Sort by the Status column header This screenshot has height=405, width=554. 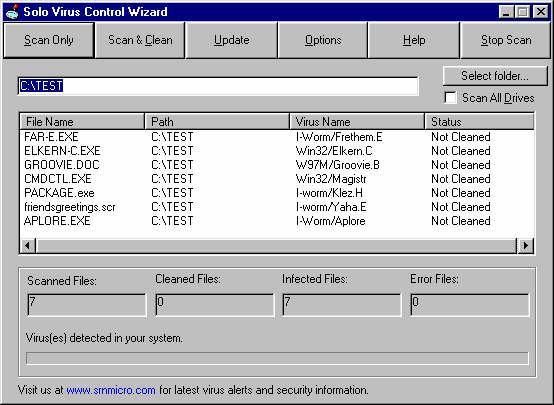479,122
